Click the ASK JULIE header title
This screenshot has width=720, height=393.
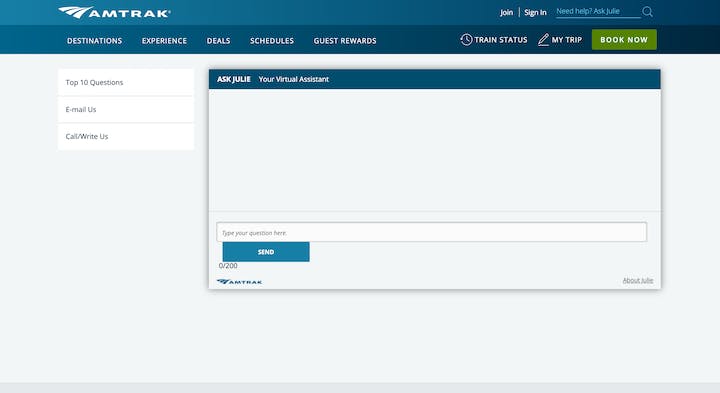(234, 79)
